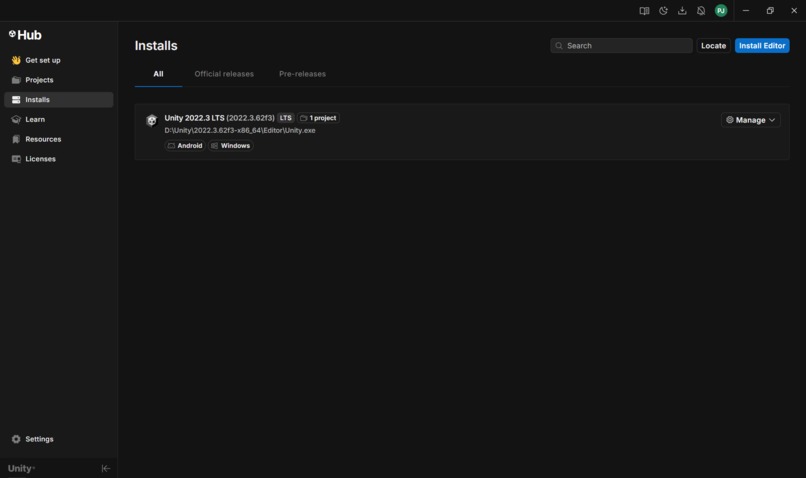Click the Unity editor cube icon
This screenshot has height=478, width=806.
click(151, 120)
